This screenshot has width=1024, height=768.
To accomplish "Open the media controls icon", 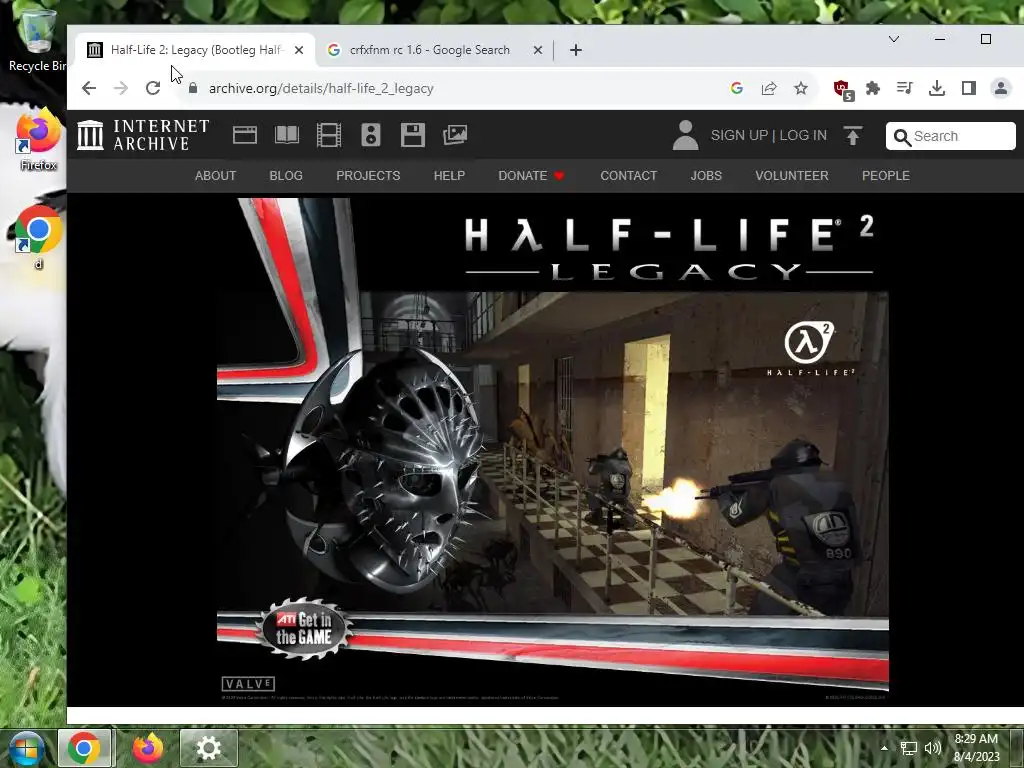I will (904, 88).
